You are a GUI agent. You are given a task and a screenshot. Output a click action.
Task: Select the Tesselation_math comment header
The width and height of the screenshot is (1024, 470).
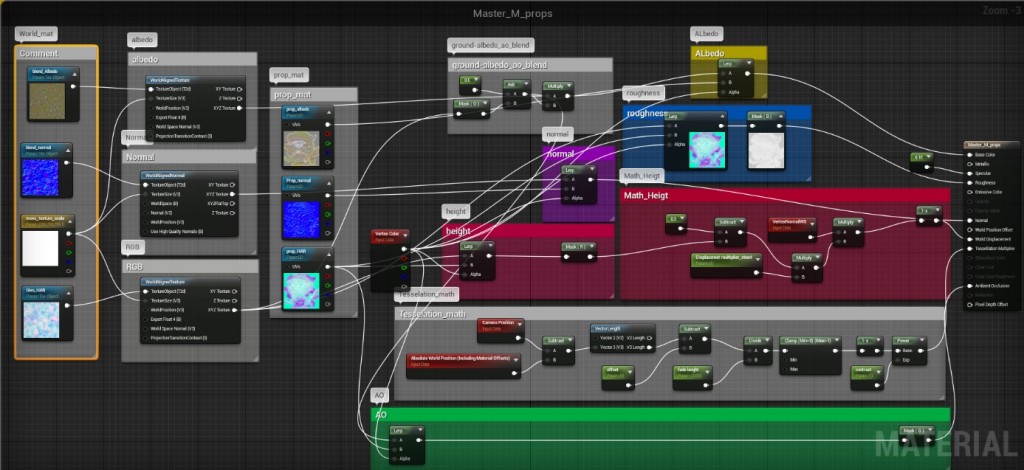coord(669,313)
